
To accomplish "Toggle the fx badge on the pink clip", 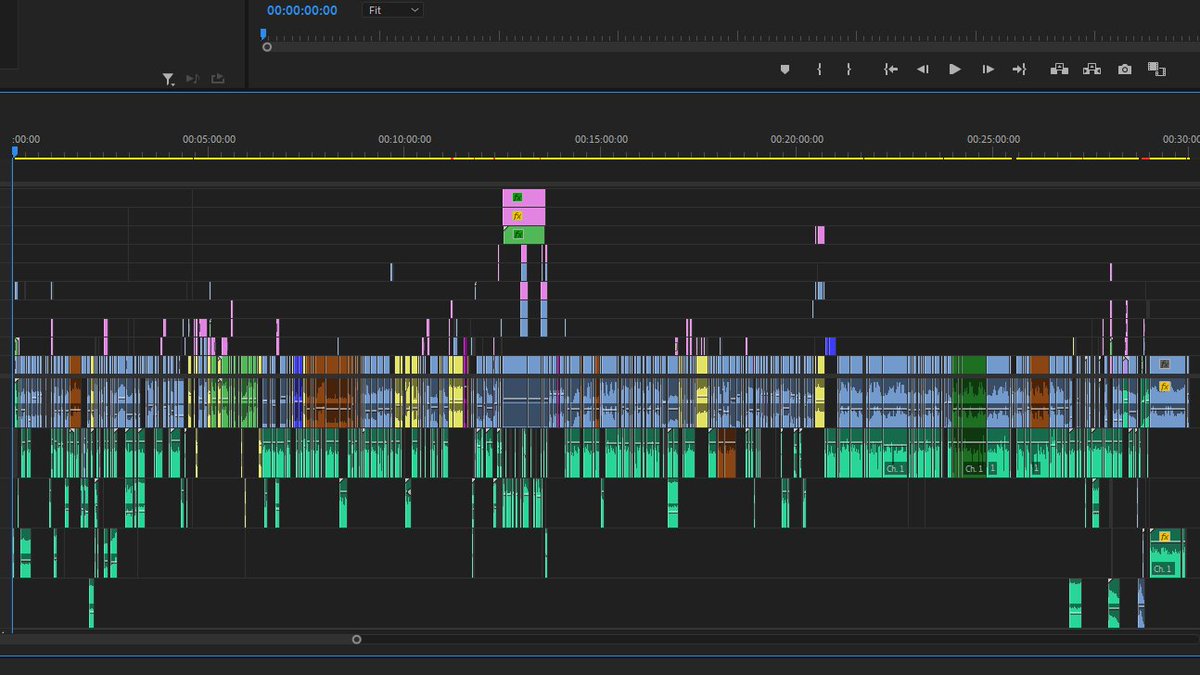I will click(x=519, y=214).
